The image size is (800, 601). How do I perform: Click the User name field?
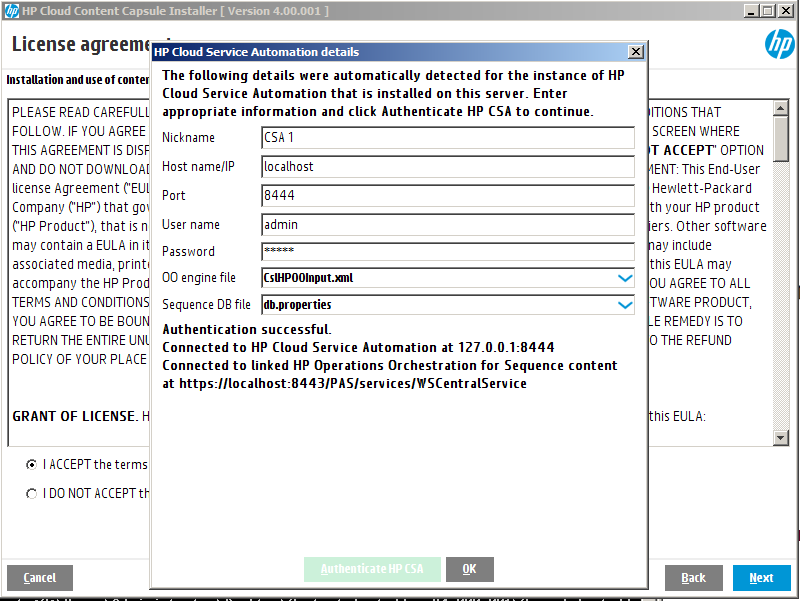(447, 225)
